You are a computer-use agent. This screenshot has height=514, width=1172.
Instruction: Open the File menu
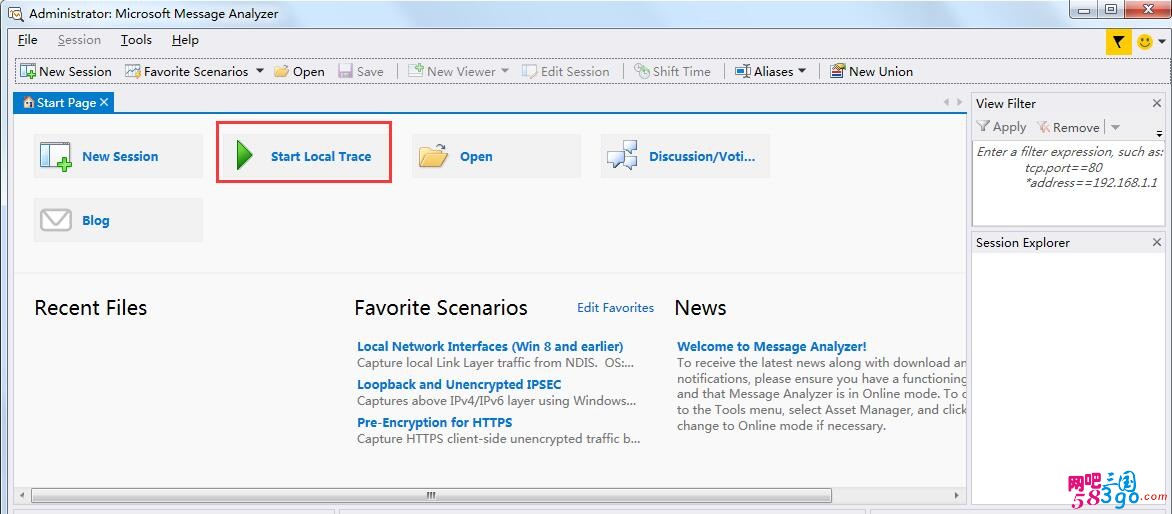pyautogui.click(x=27, y=40)
